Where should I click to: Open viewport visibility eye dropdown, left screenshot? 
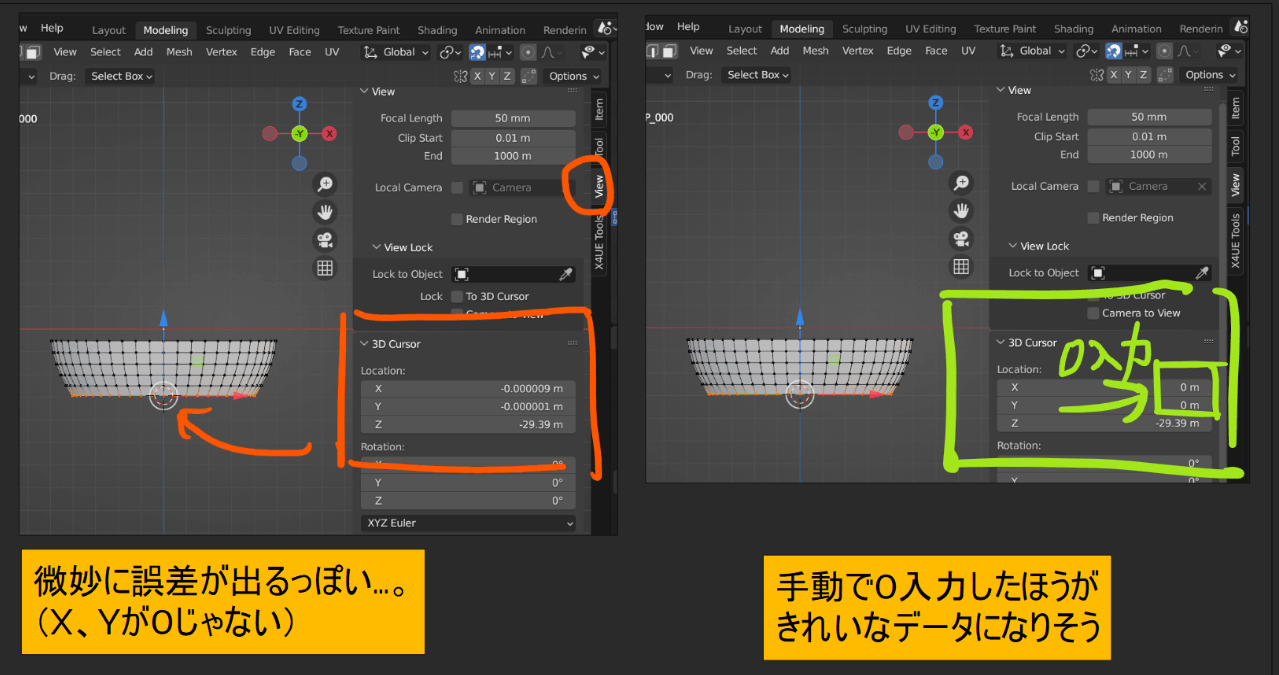595,52
